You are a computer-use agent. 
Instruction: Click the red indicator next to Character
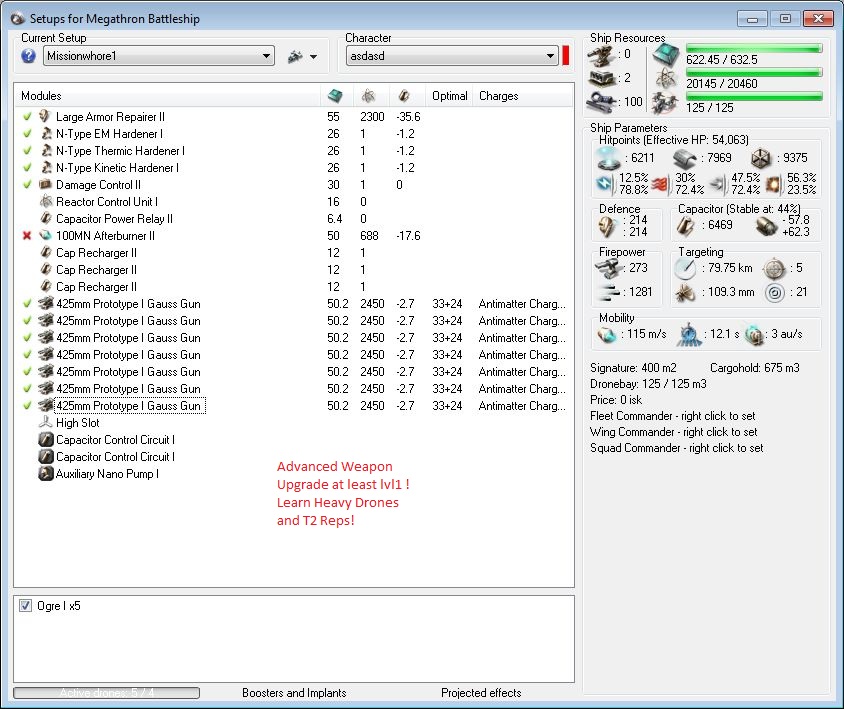pyautogui.click(x=566, y=56)
